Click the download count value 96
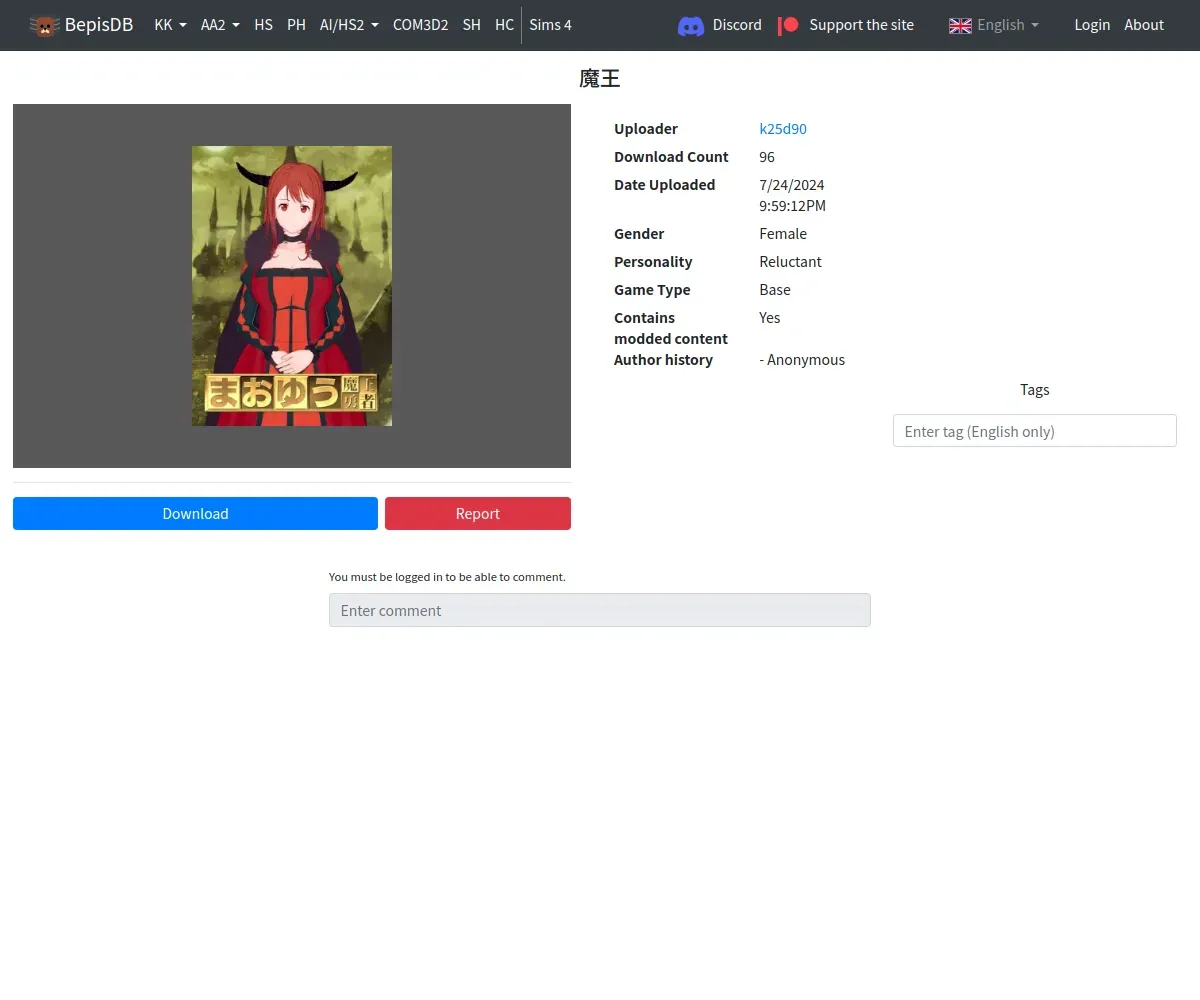 (x=767, y=157)
